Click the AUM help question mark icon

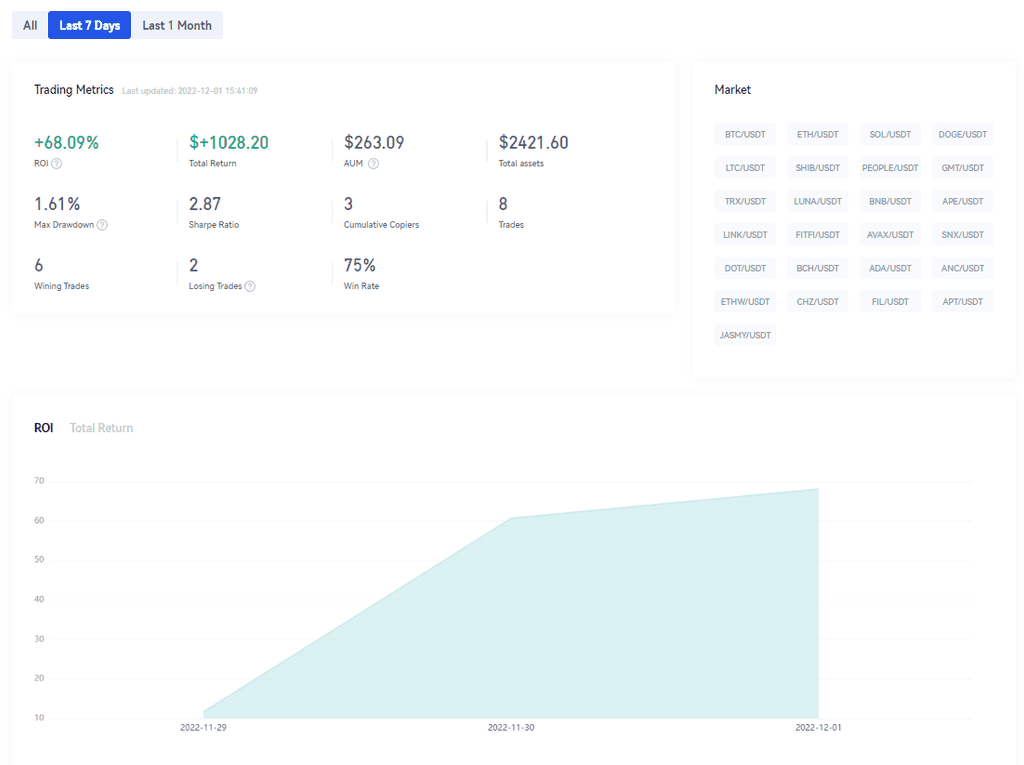click(x=373, y=164)
